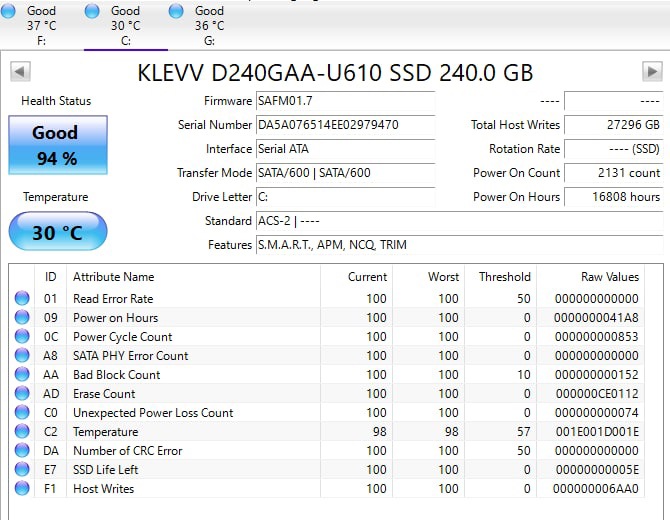The image size is (670, 520).
Task: Select the Host Writes attribute row
Action: tap(327, 488)
